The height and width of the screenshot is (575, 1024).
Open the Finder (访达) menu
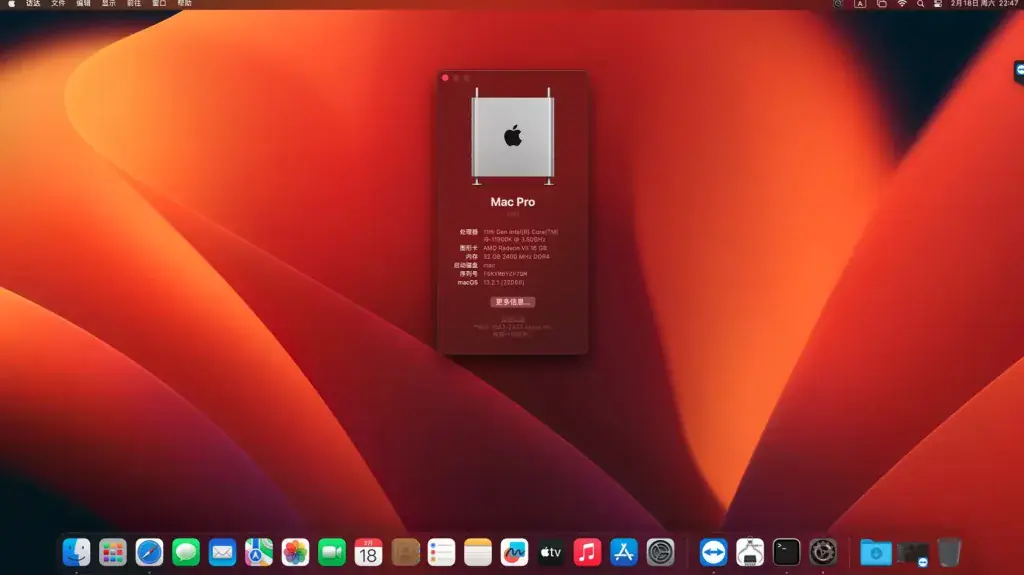(33, 4)
